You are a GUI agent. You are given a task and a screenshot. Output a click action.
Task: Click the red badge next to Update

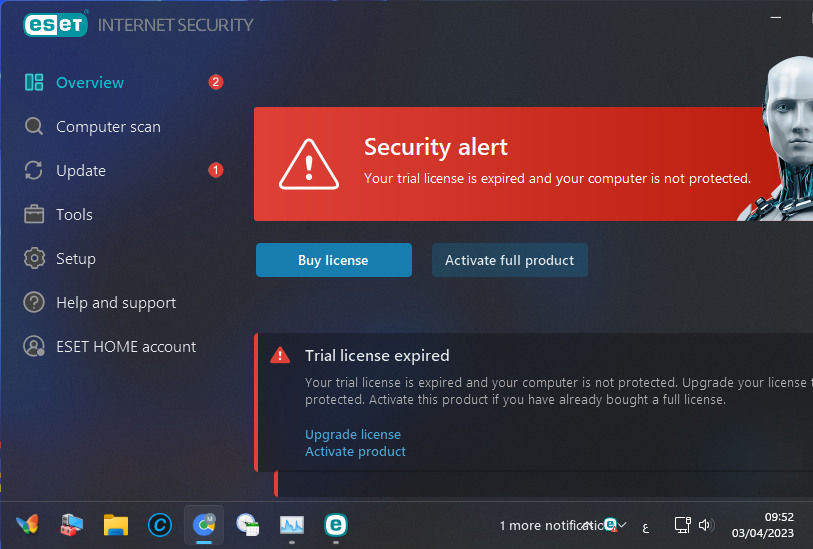(x=216, y=170)
